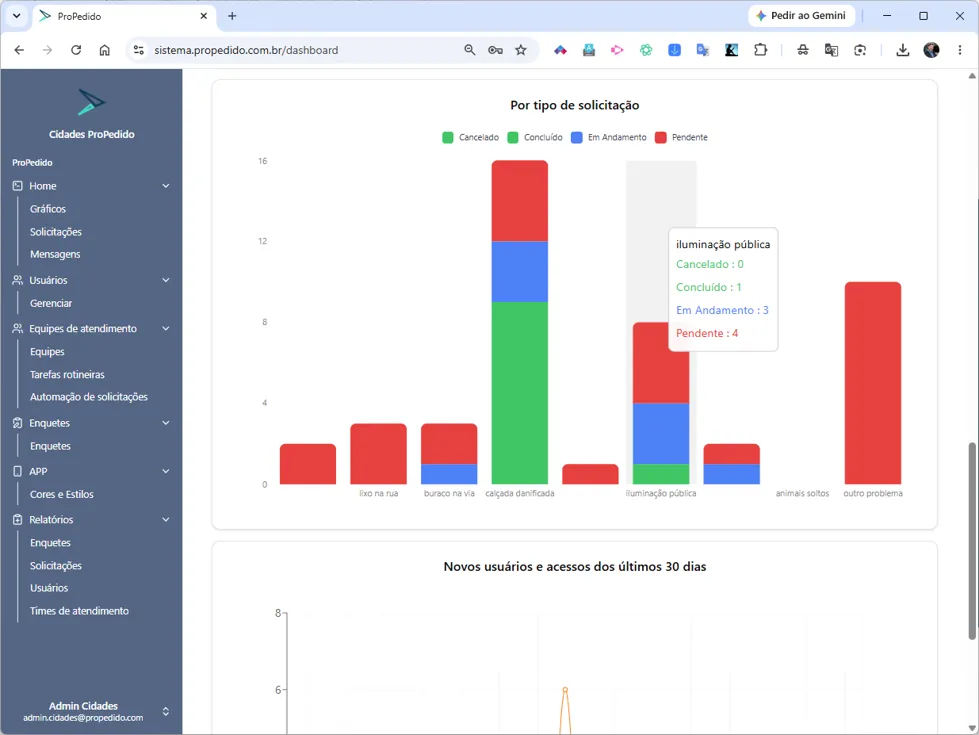Toggle Concluído series in chart legend
Image resolution: width=979 pixels, height=735 pixels.
click(x=535, y=137)
